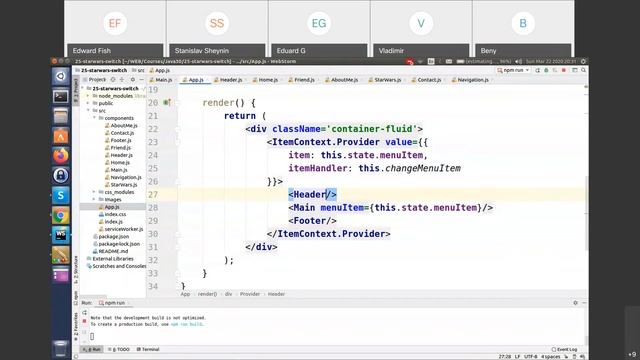
Task: Select package.json in the project tree
Action: 113,236
